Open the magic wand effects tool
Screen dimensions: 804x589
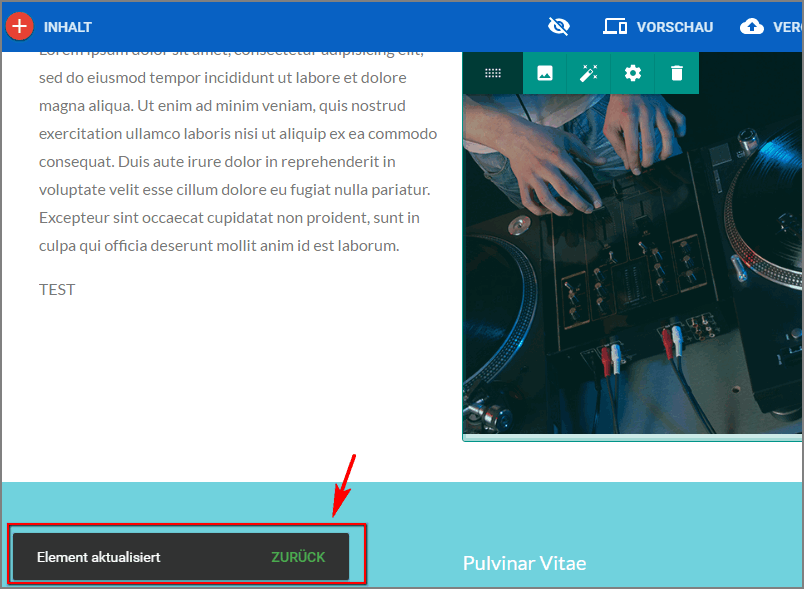[x=589, y=73]
